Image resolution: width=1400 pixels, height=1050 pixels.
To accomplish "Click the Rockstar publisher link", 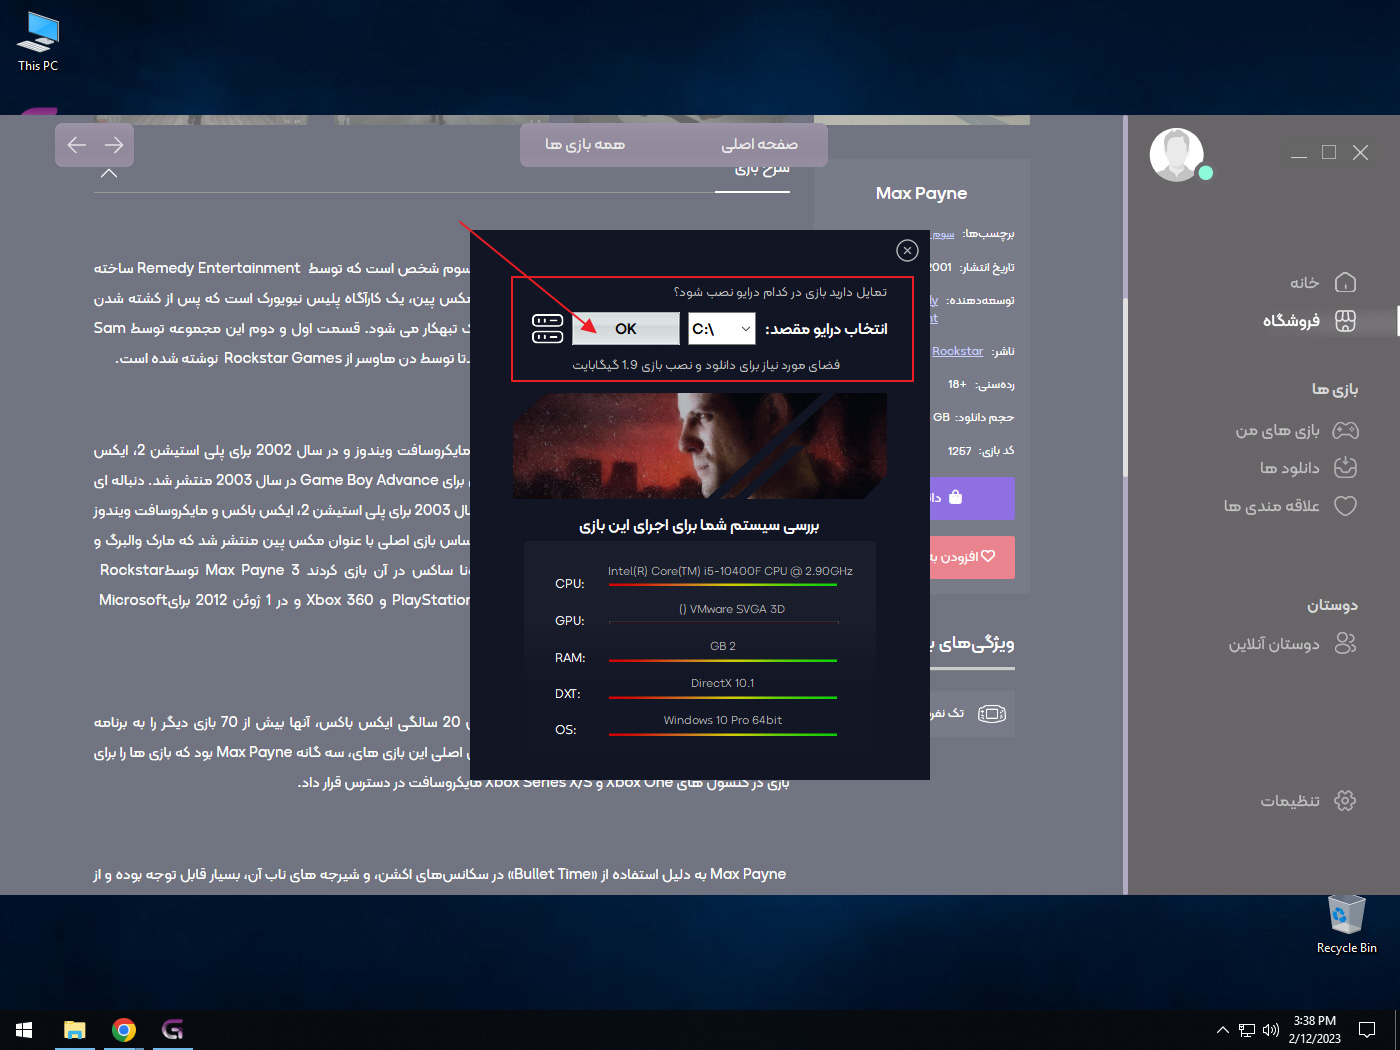I will point(957,351).
